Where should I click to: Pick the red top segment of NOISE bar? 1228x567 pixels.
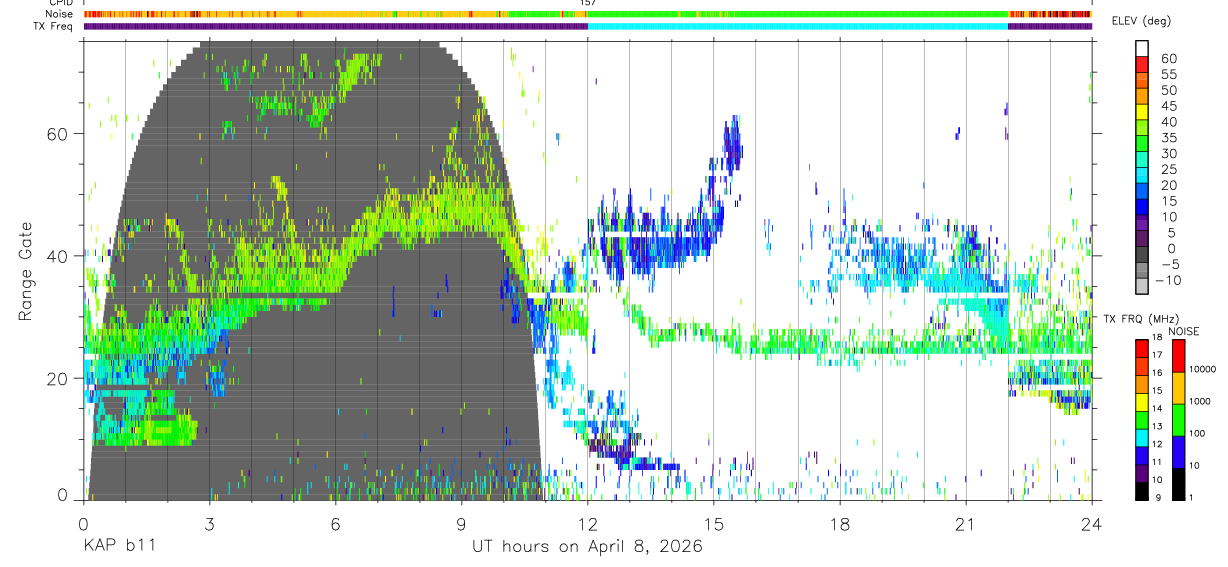(x=1178, y=355)
